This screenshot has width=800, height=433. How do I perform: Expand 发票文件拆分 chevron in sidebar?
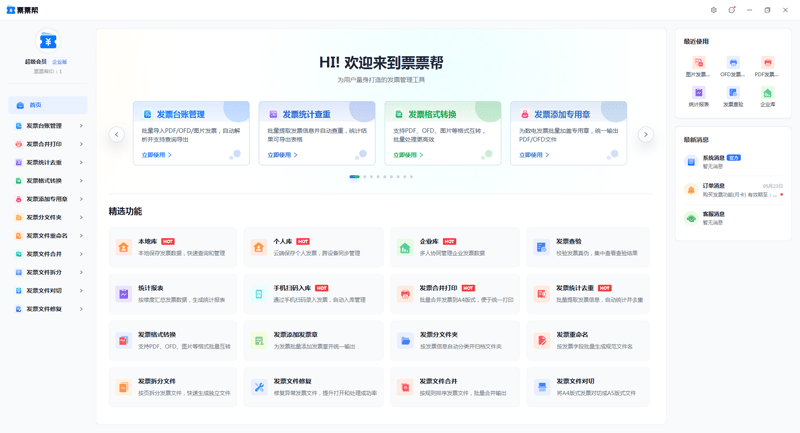point(81,272)
